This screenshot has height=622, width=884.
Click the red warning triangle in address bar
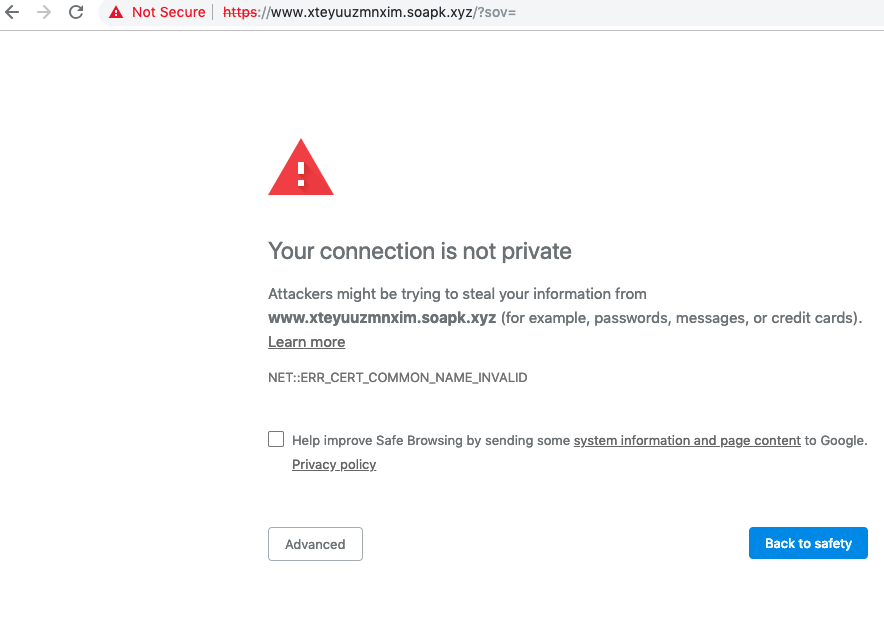click(x=116, y=13)
